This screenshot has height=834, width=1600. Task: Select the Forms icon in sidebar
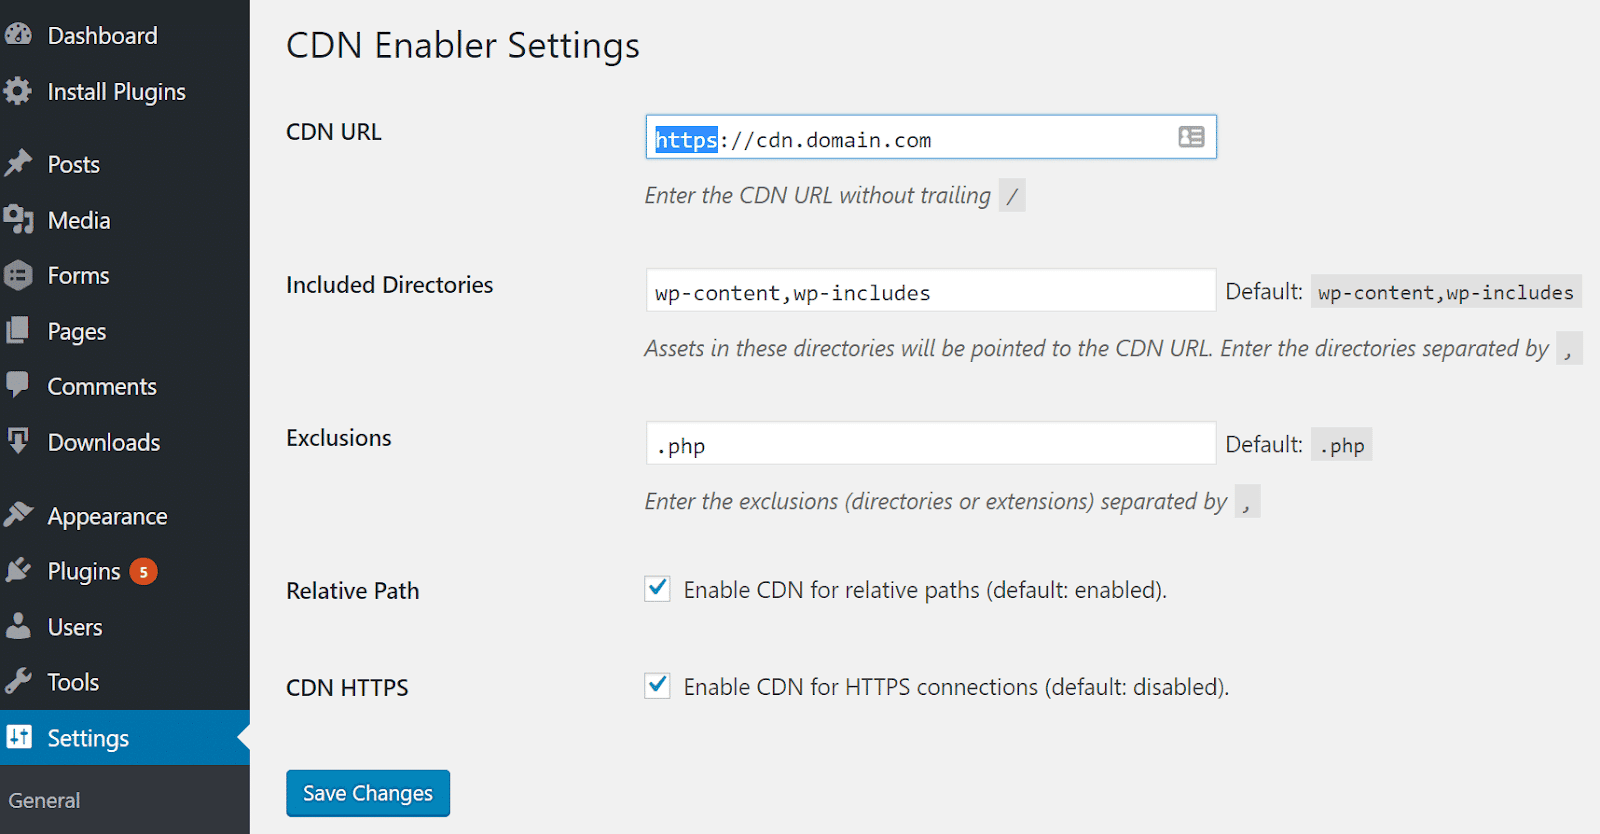coord(20,275)
